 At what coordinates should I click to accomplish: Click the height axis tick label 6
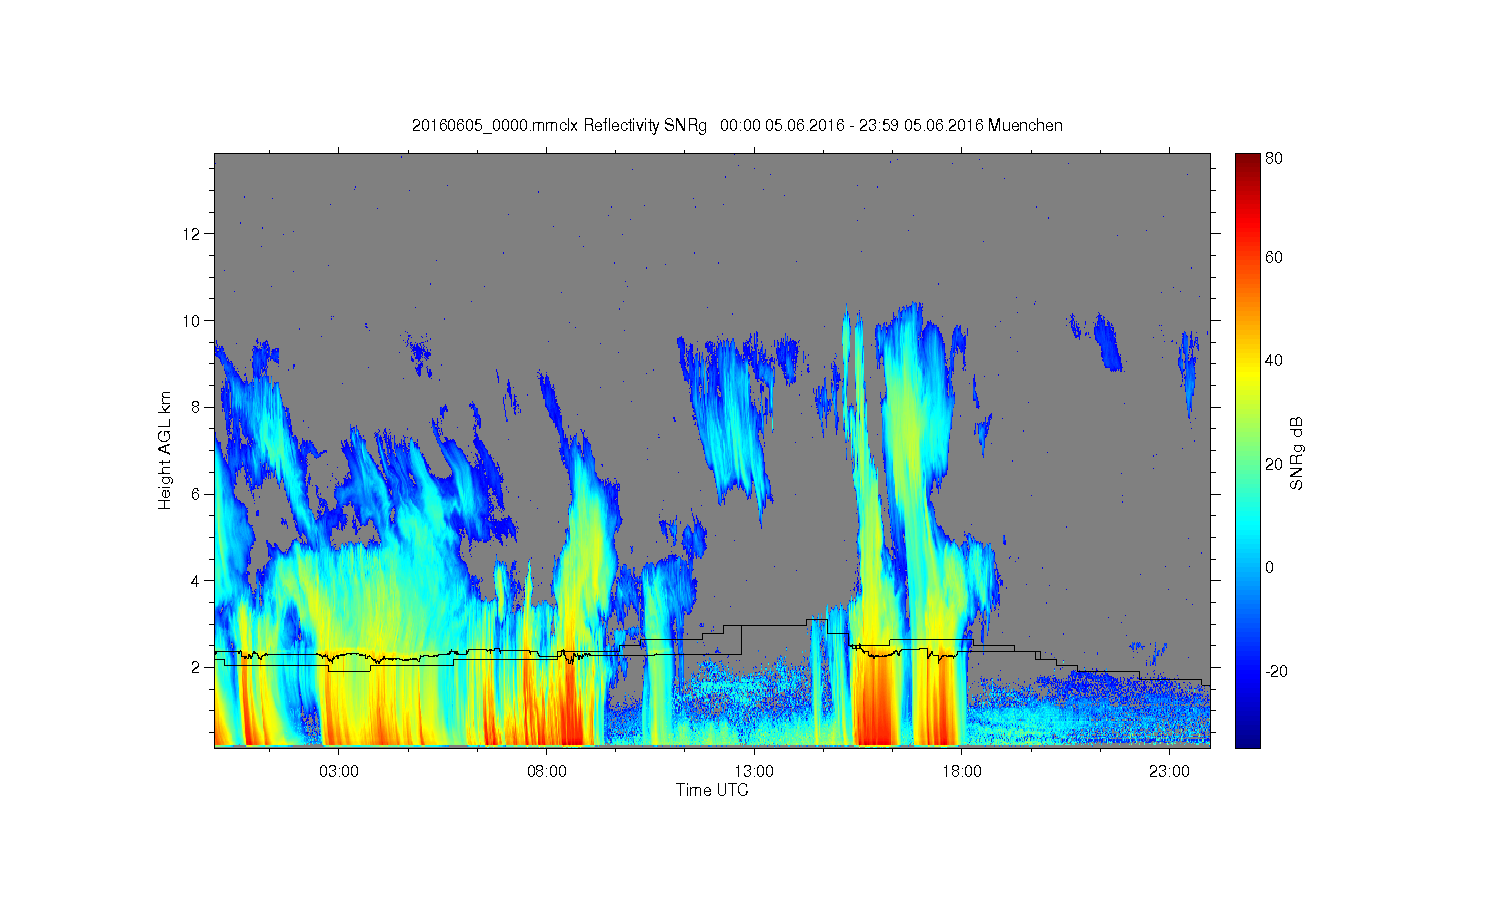pyautogui.click(x=196, y=494)
